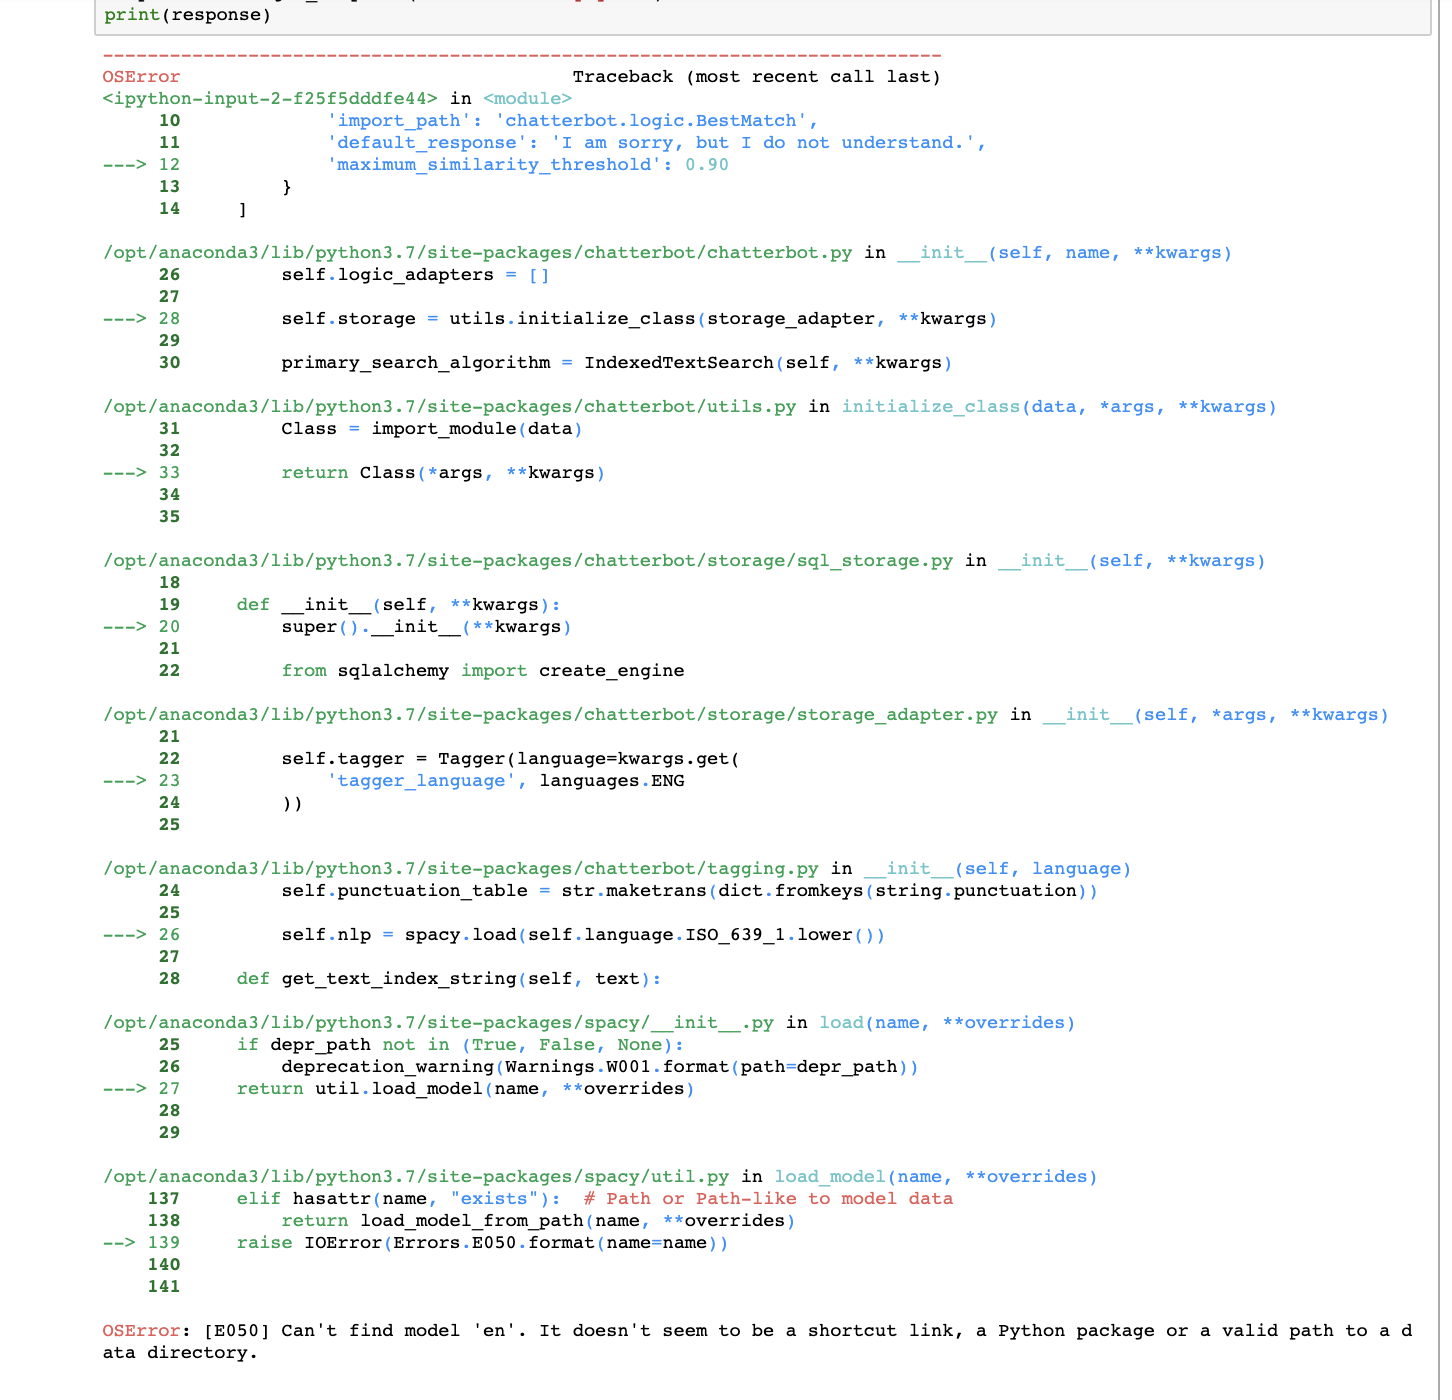Viewport: 1452px width, 1400px height.
Task: Click the import_module(data) line
Action: [x=432, y=429]
